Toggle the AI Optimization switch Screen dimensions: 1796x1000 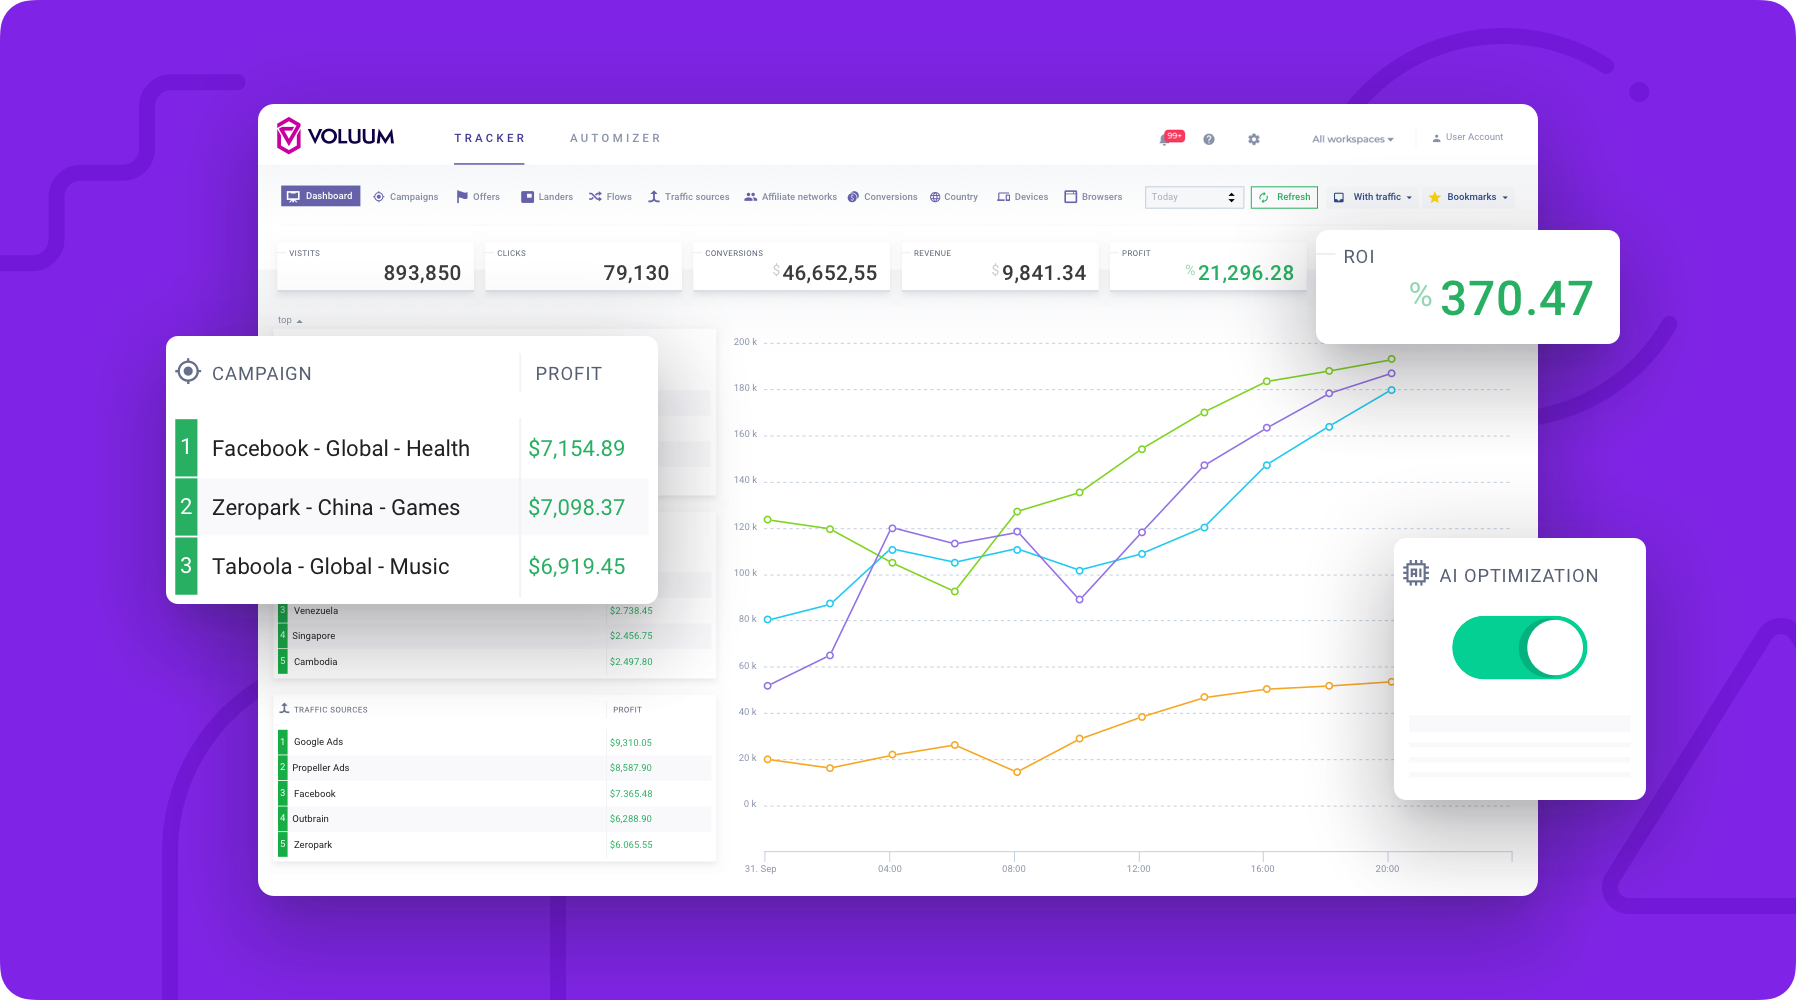(x=1519, y=648)
